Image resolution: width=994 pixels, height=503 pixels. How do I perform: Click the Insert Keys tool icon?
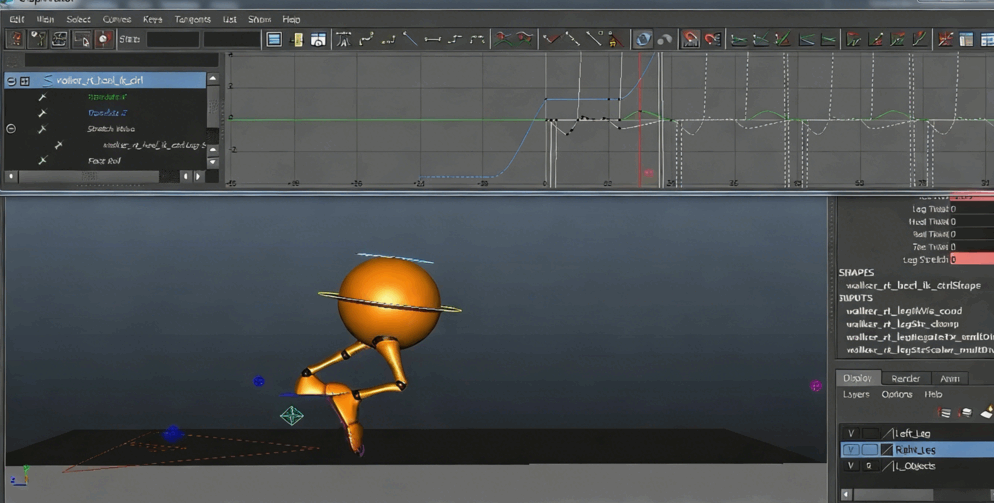click(37, 39)
